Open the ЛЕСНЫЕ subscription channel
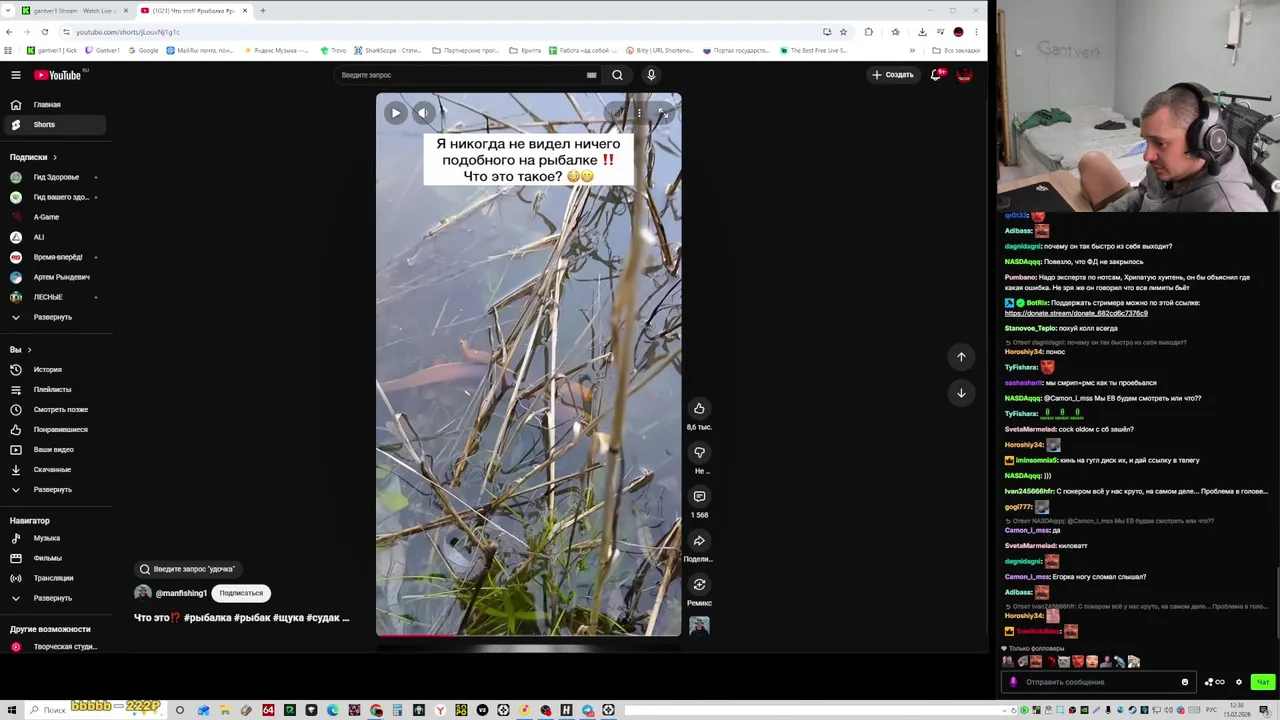 click(x=55, y=297)
